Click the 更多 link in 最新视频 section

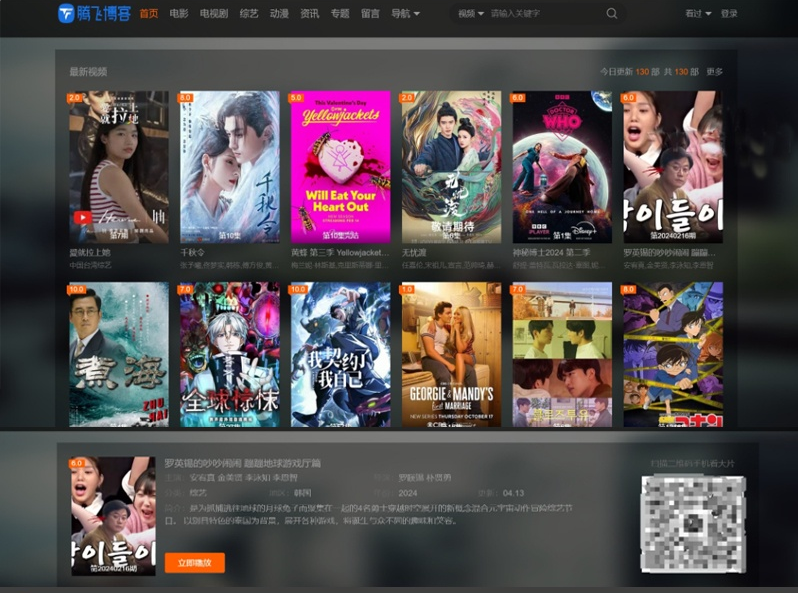(x=714, y=72)
